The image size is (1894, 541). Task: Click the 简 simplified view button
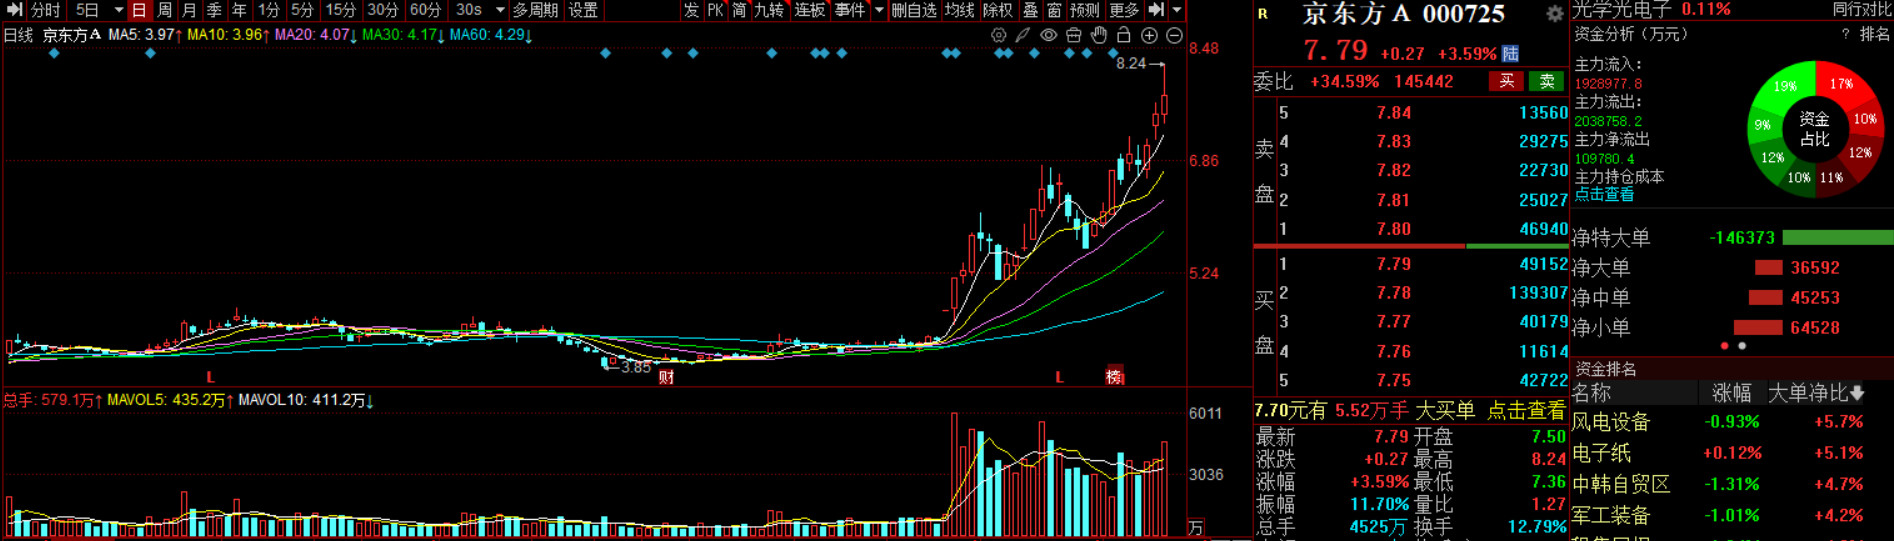tap(739, 10)
